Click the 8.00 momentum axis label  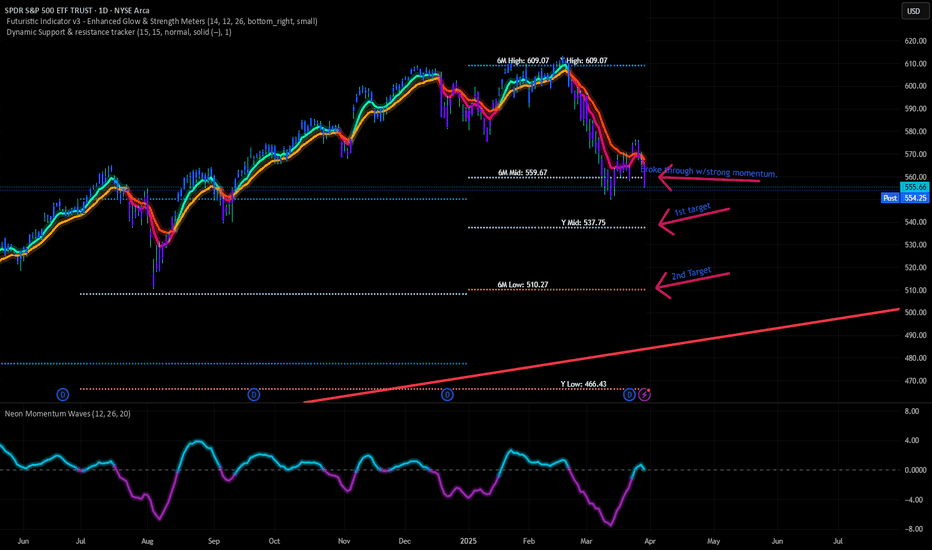click(912, 411)
